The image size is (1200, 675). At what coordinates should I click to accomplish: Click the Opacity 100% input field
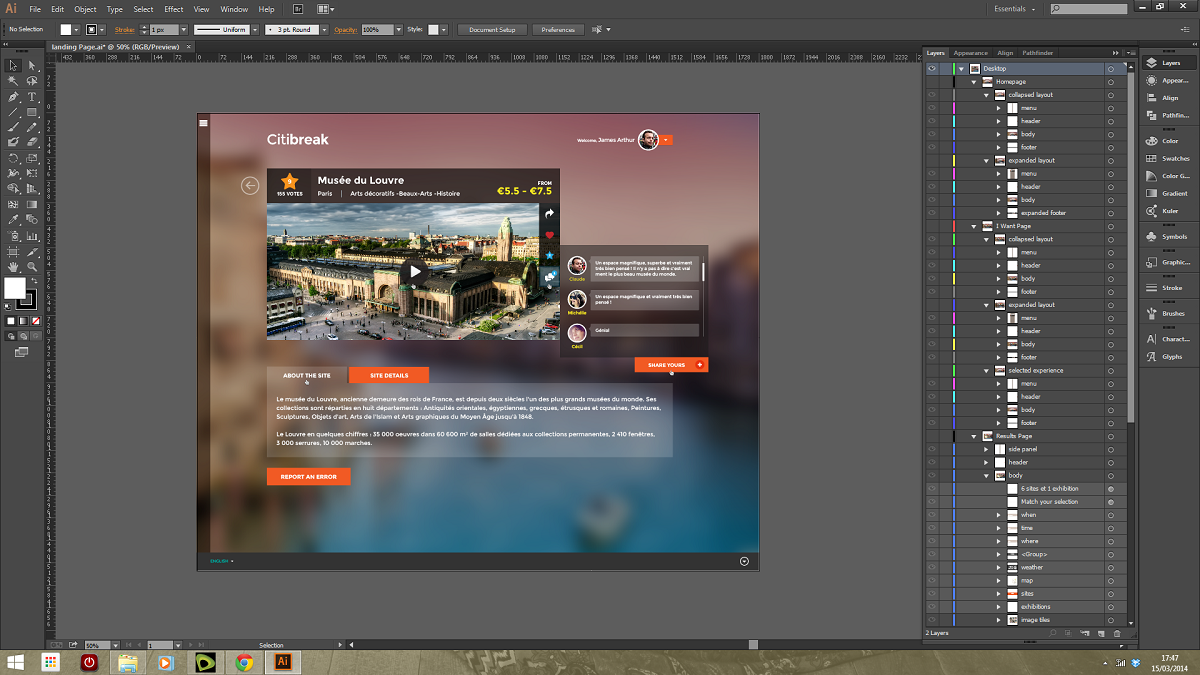pyautogui.click(x=376, y=29)
